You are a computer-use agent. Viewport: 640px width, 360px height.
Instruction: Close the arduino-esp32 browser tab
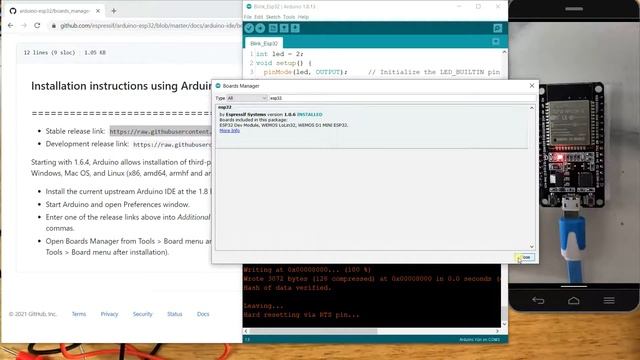pos(98,11)
